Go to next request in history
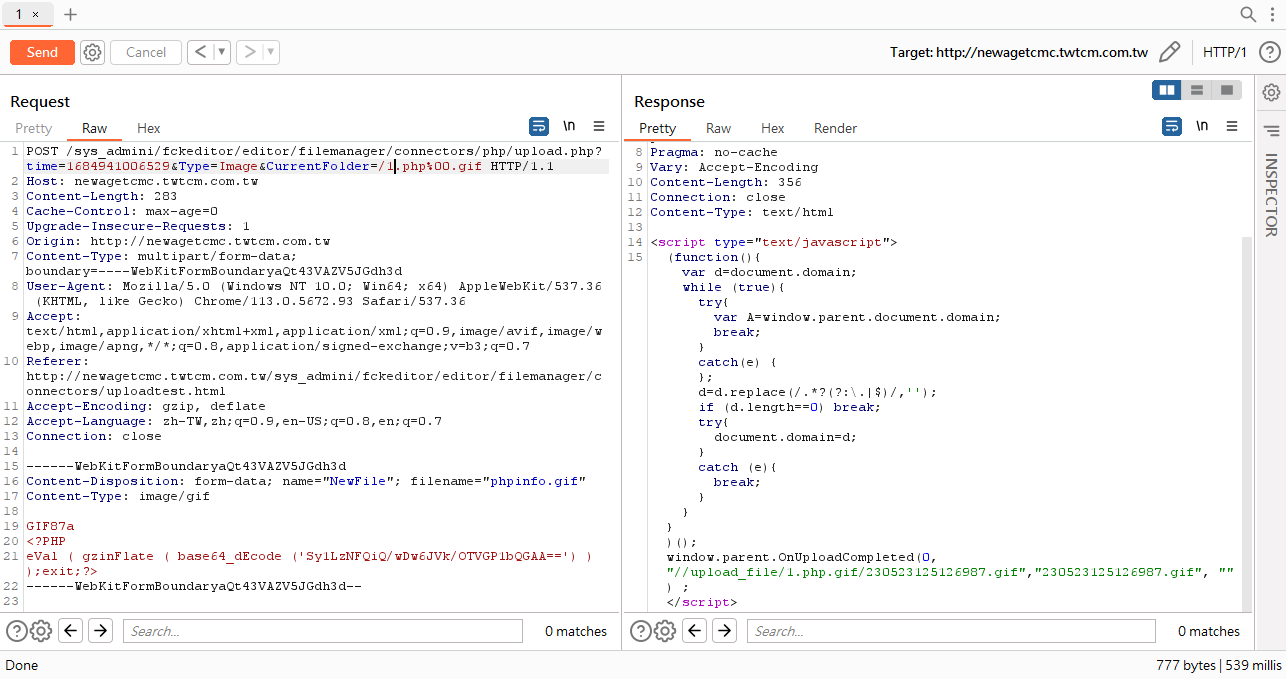Screen dimensions: 1286x679 (249, 52)
